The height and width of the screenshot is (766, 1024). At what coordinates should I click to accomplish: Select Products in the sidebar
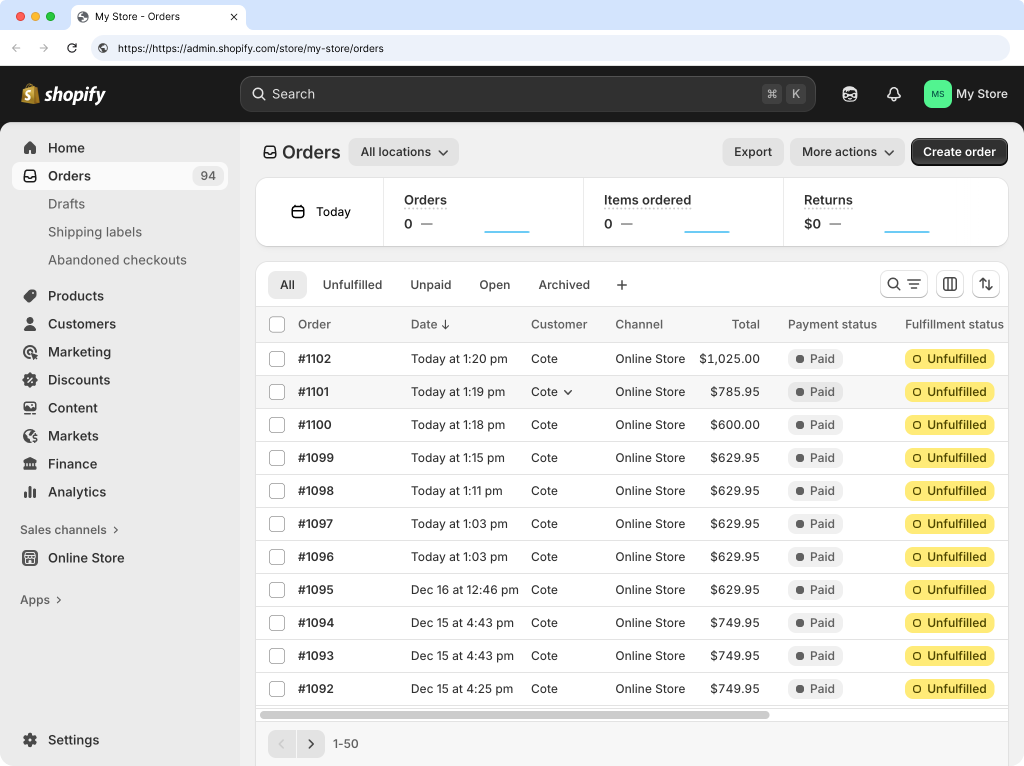tap(77, 296)
